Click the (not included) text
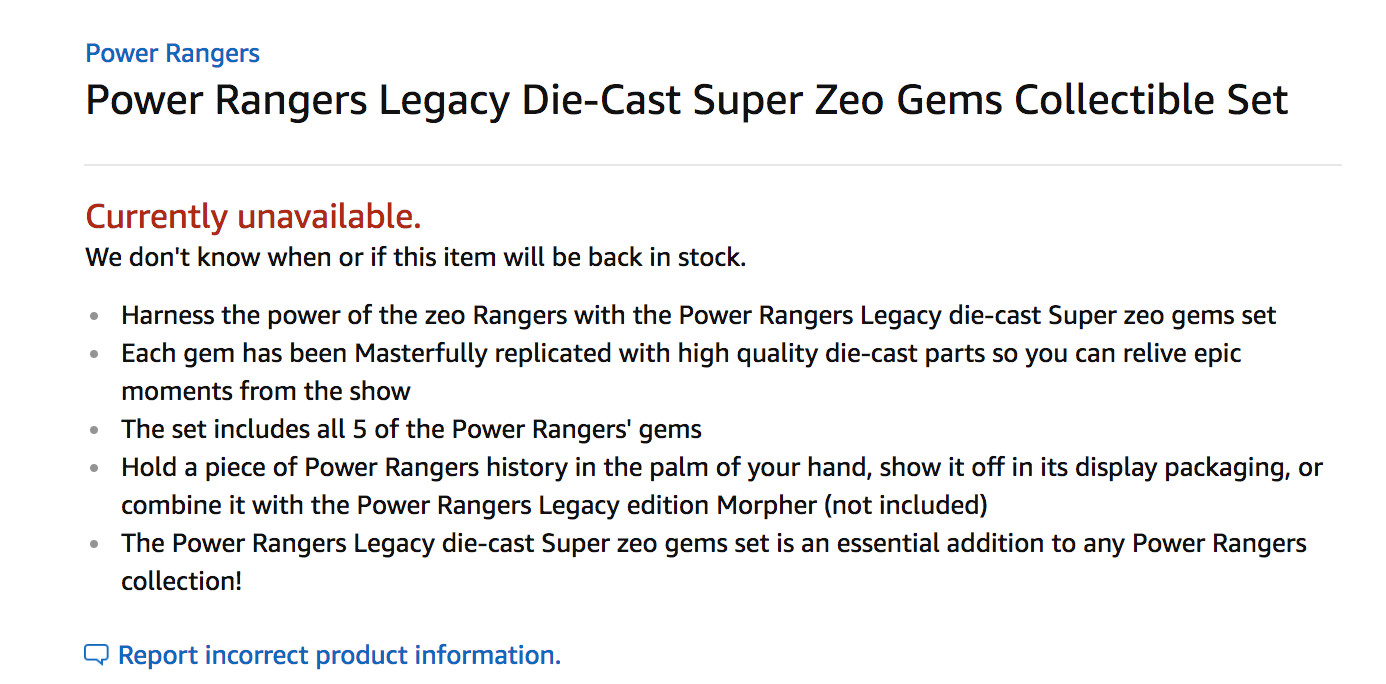Image resolution: width=1386 pixels, height=684 pixels. click(905, 506)
